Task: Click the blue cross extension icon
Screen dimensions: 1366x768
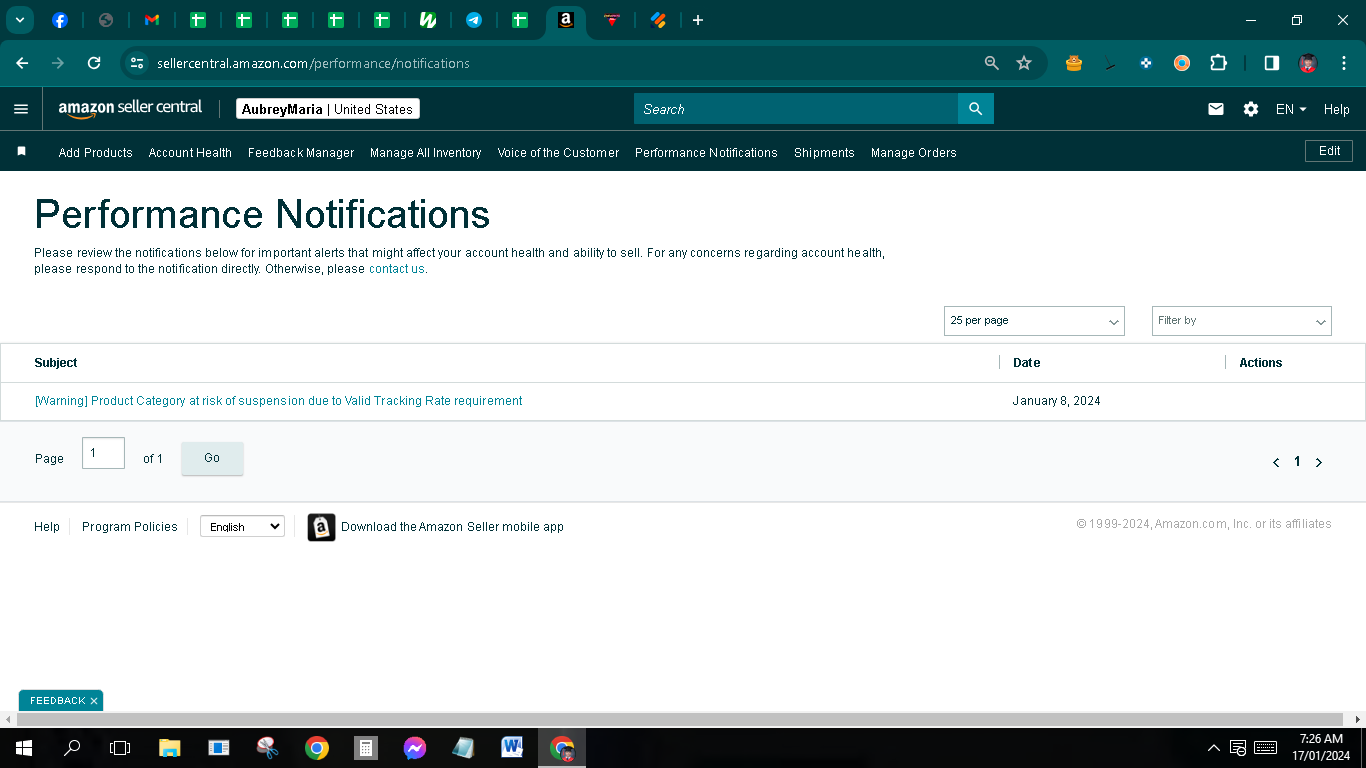Action: pos(1146,63)
